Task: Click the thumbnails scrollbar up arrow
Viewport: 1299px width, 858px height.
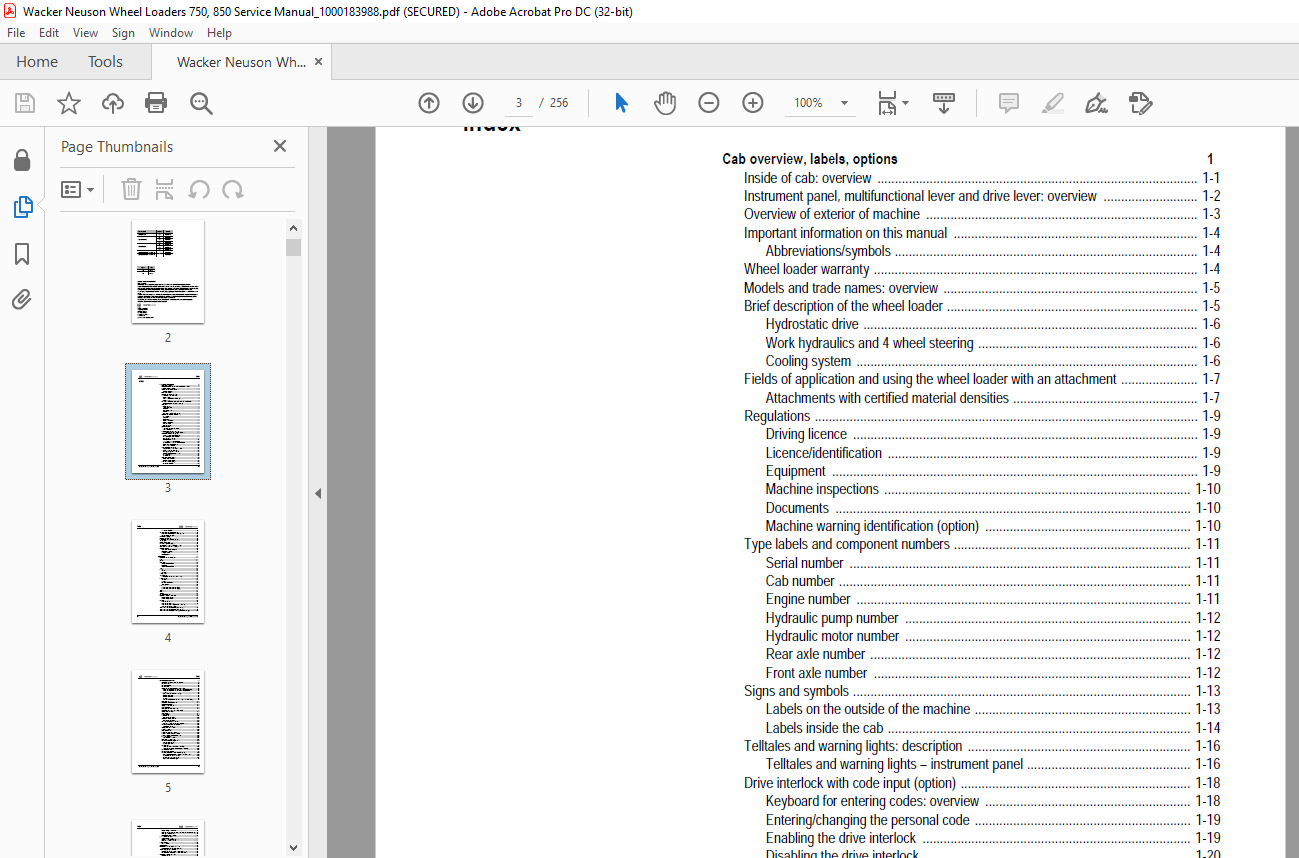Action: tap(293, 227)
